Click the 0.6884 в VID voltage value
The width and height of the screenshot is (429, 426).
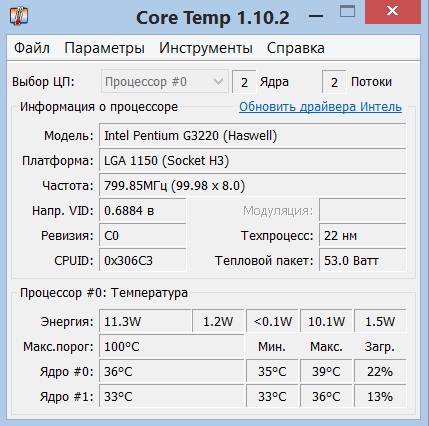143,211
